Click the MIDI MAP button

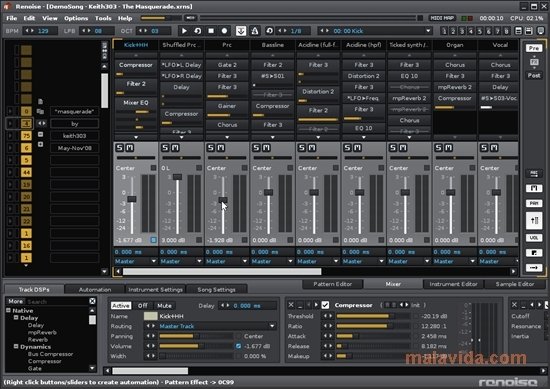point(442,18)
